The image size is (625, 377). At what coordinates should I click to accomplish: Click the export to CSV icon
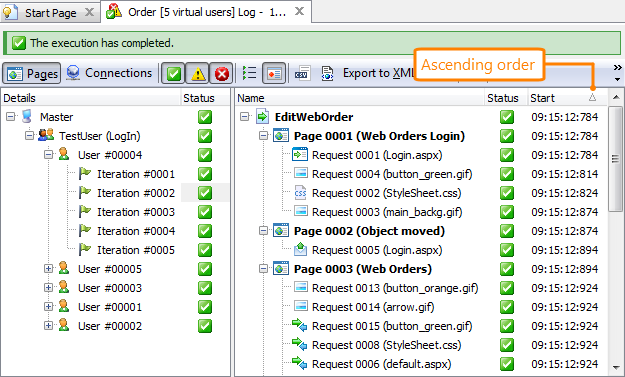tap(303, 73)
